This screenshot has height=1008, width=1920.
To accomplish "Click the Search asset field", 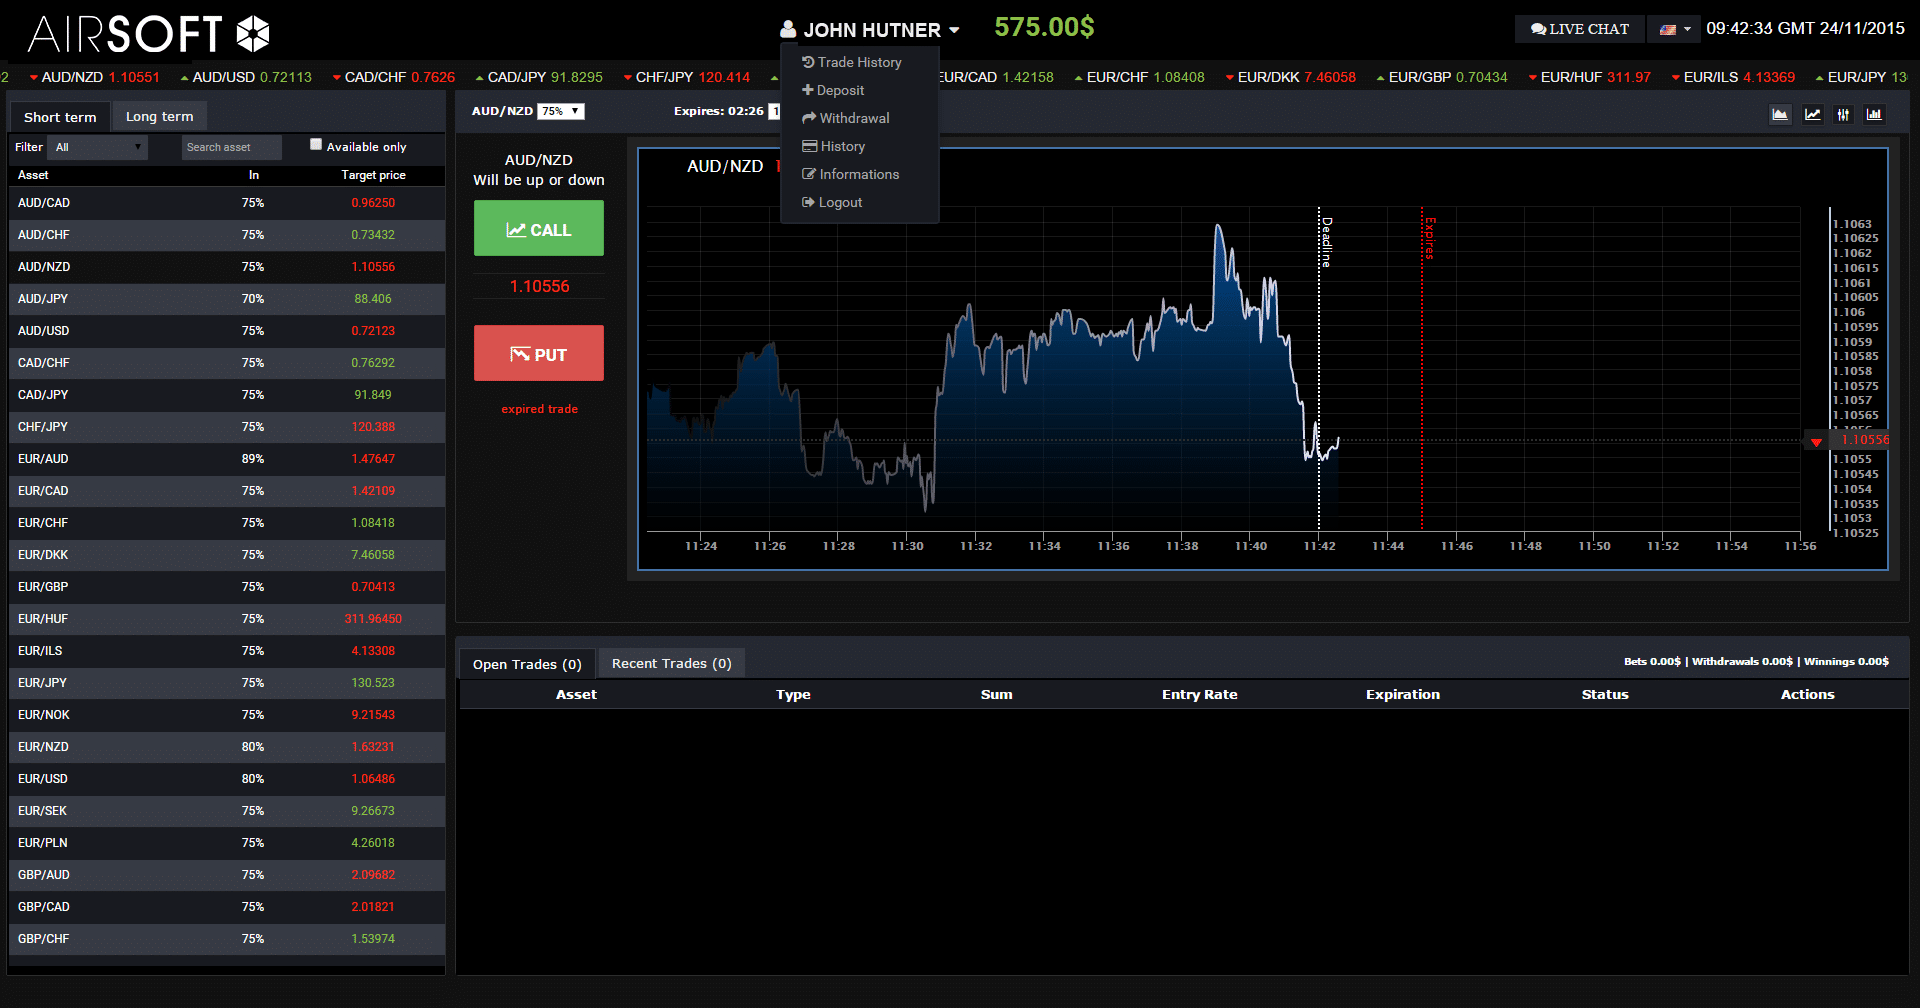I will [231, 147].
